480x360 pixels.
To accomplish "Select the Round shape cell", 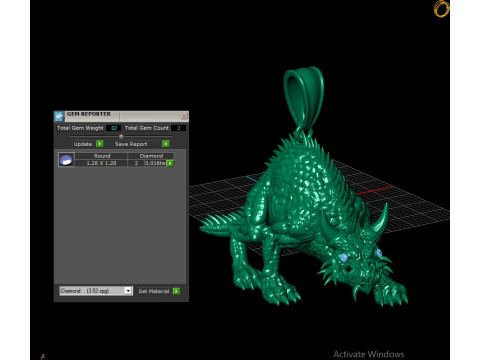I will click(101, 156).
